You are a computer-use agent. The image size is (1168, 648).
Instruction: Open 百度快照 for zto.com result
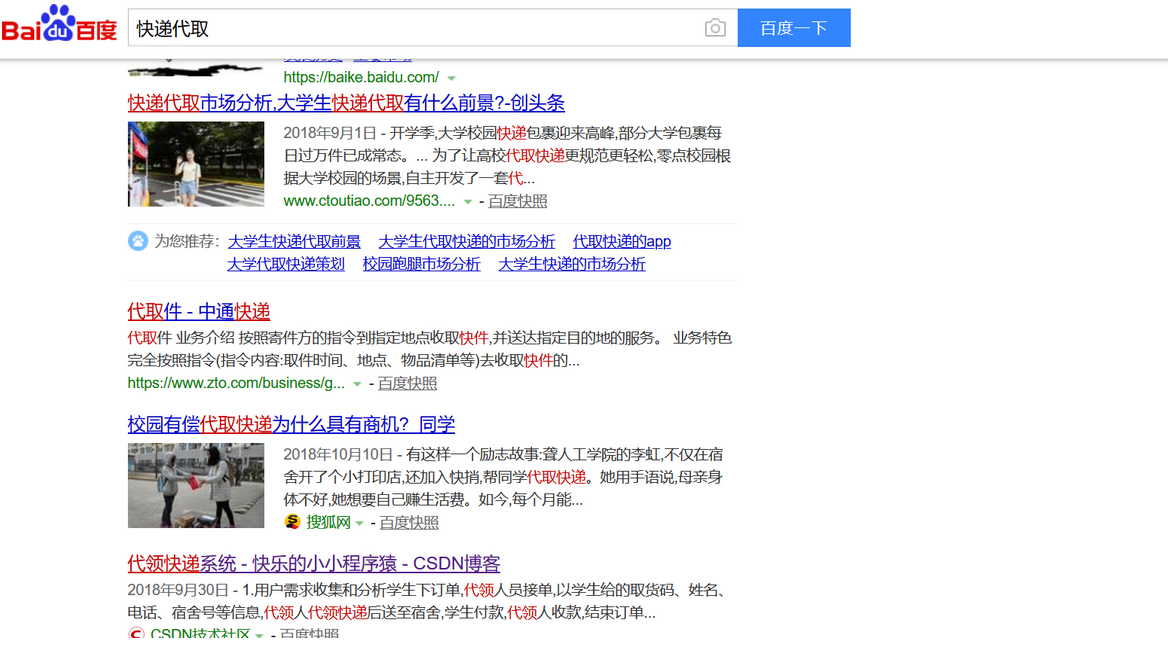407,384
